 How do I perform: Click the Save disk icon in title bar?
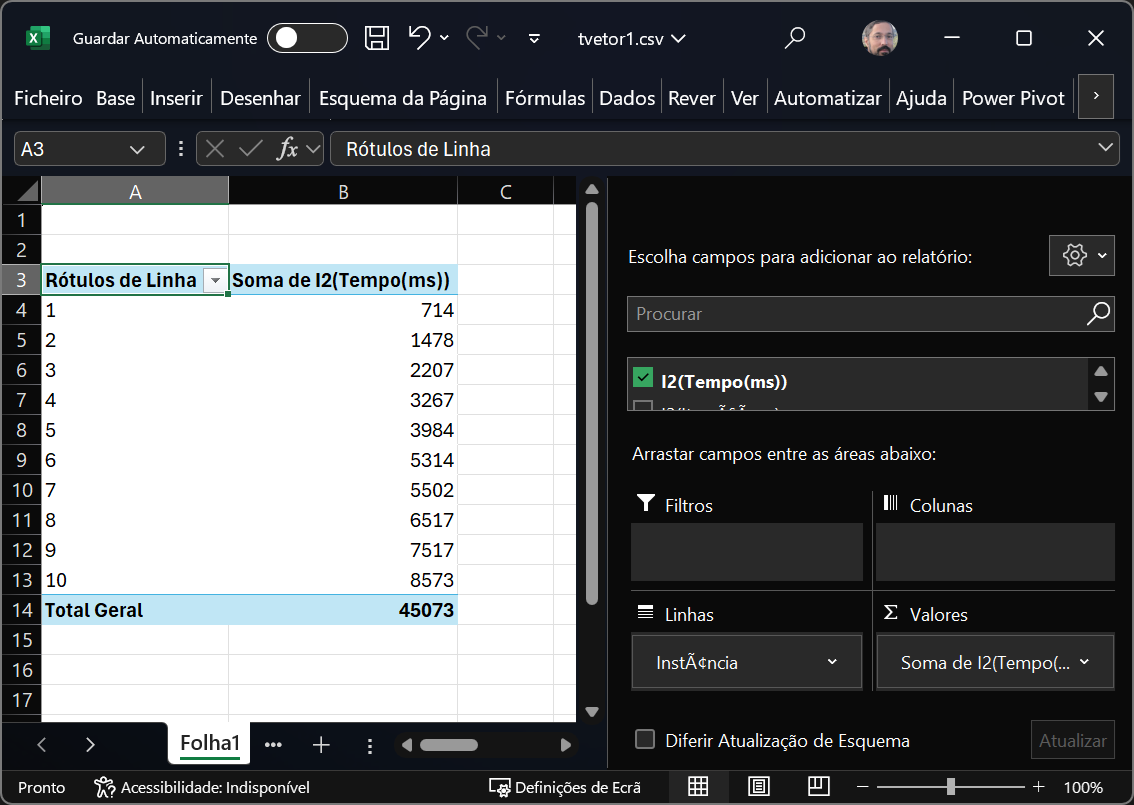[377, 39]
